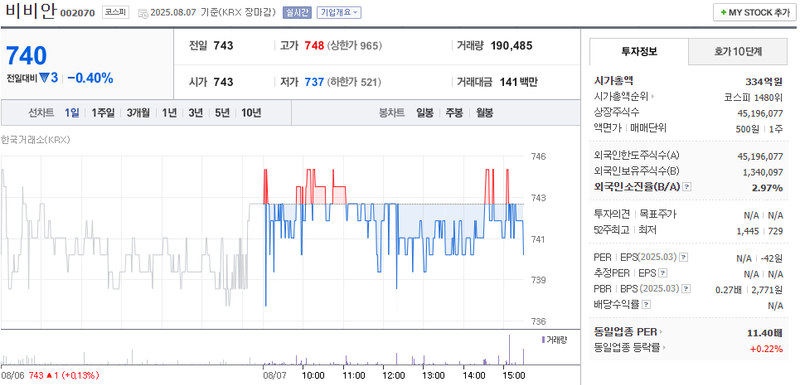Click the 상한가 965 limit text
Image resolution: width=800 pixels, height=385 pixels.
coord(354,46)
